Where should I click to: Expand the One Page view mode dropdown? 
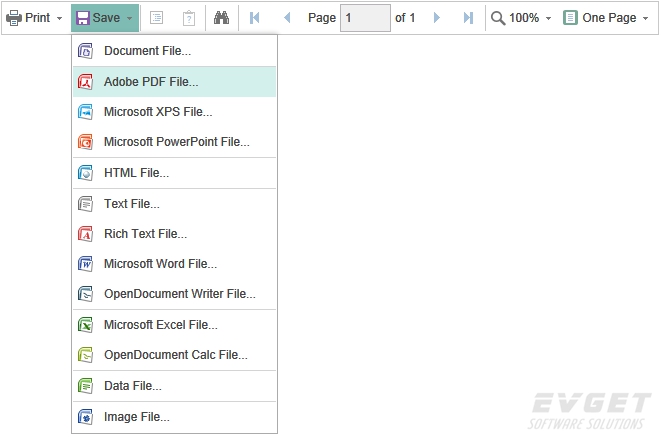(x=645, y=18)
